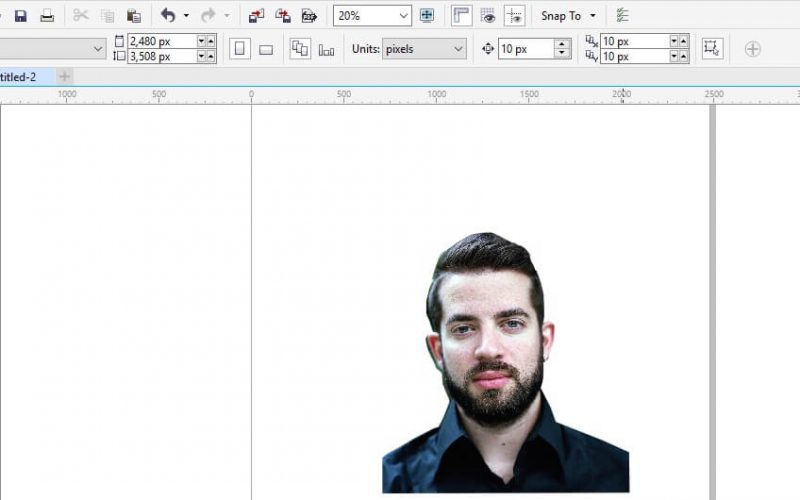Click the Save floppy disk icon
Viewport: 800px width, 500px height.
tap(20, 16)
